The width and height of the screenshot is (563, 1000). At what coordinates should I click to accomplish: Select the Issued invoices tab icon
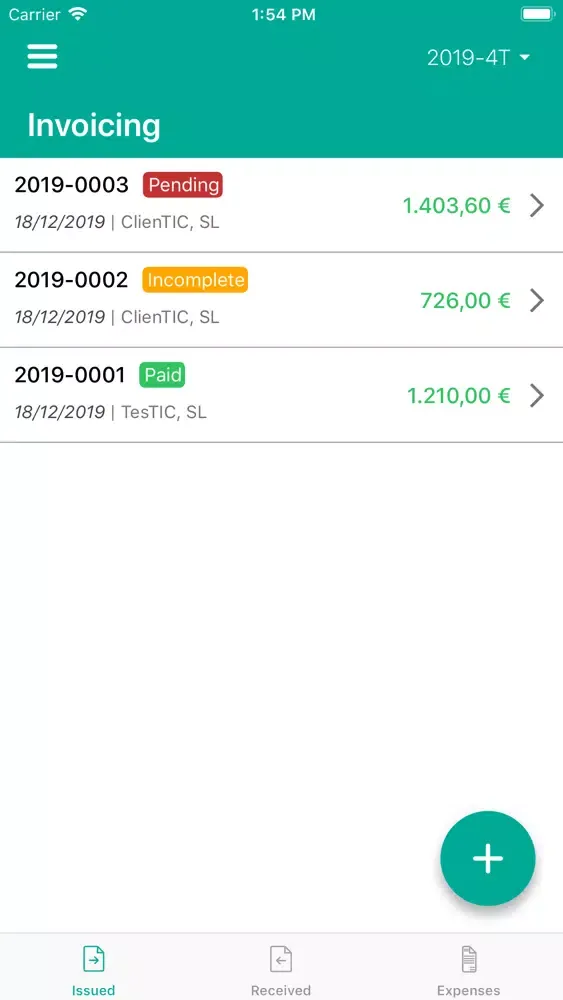[x=93, y=959]
